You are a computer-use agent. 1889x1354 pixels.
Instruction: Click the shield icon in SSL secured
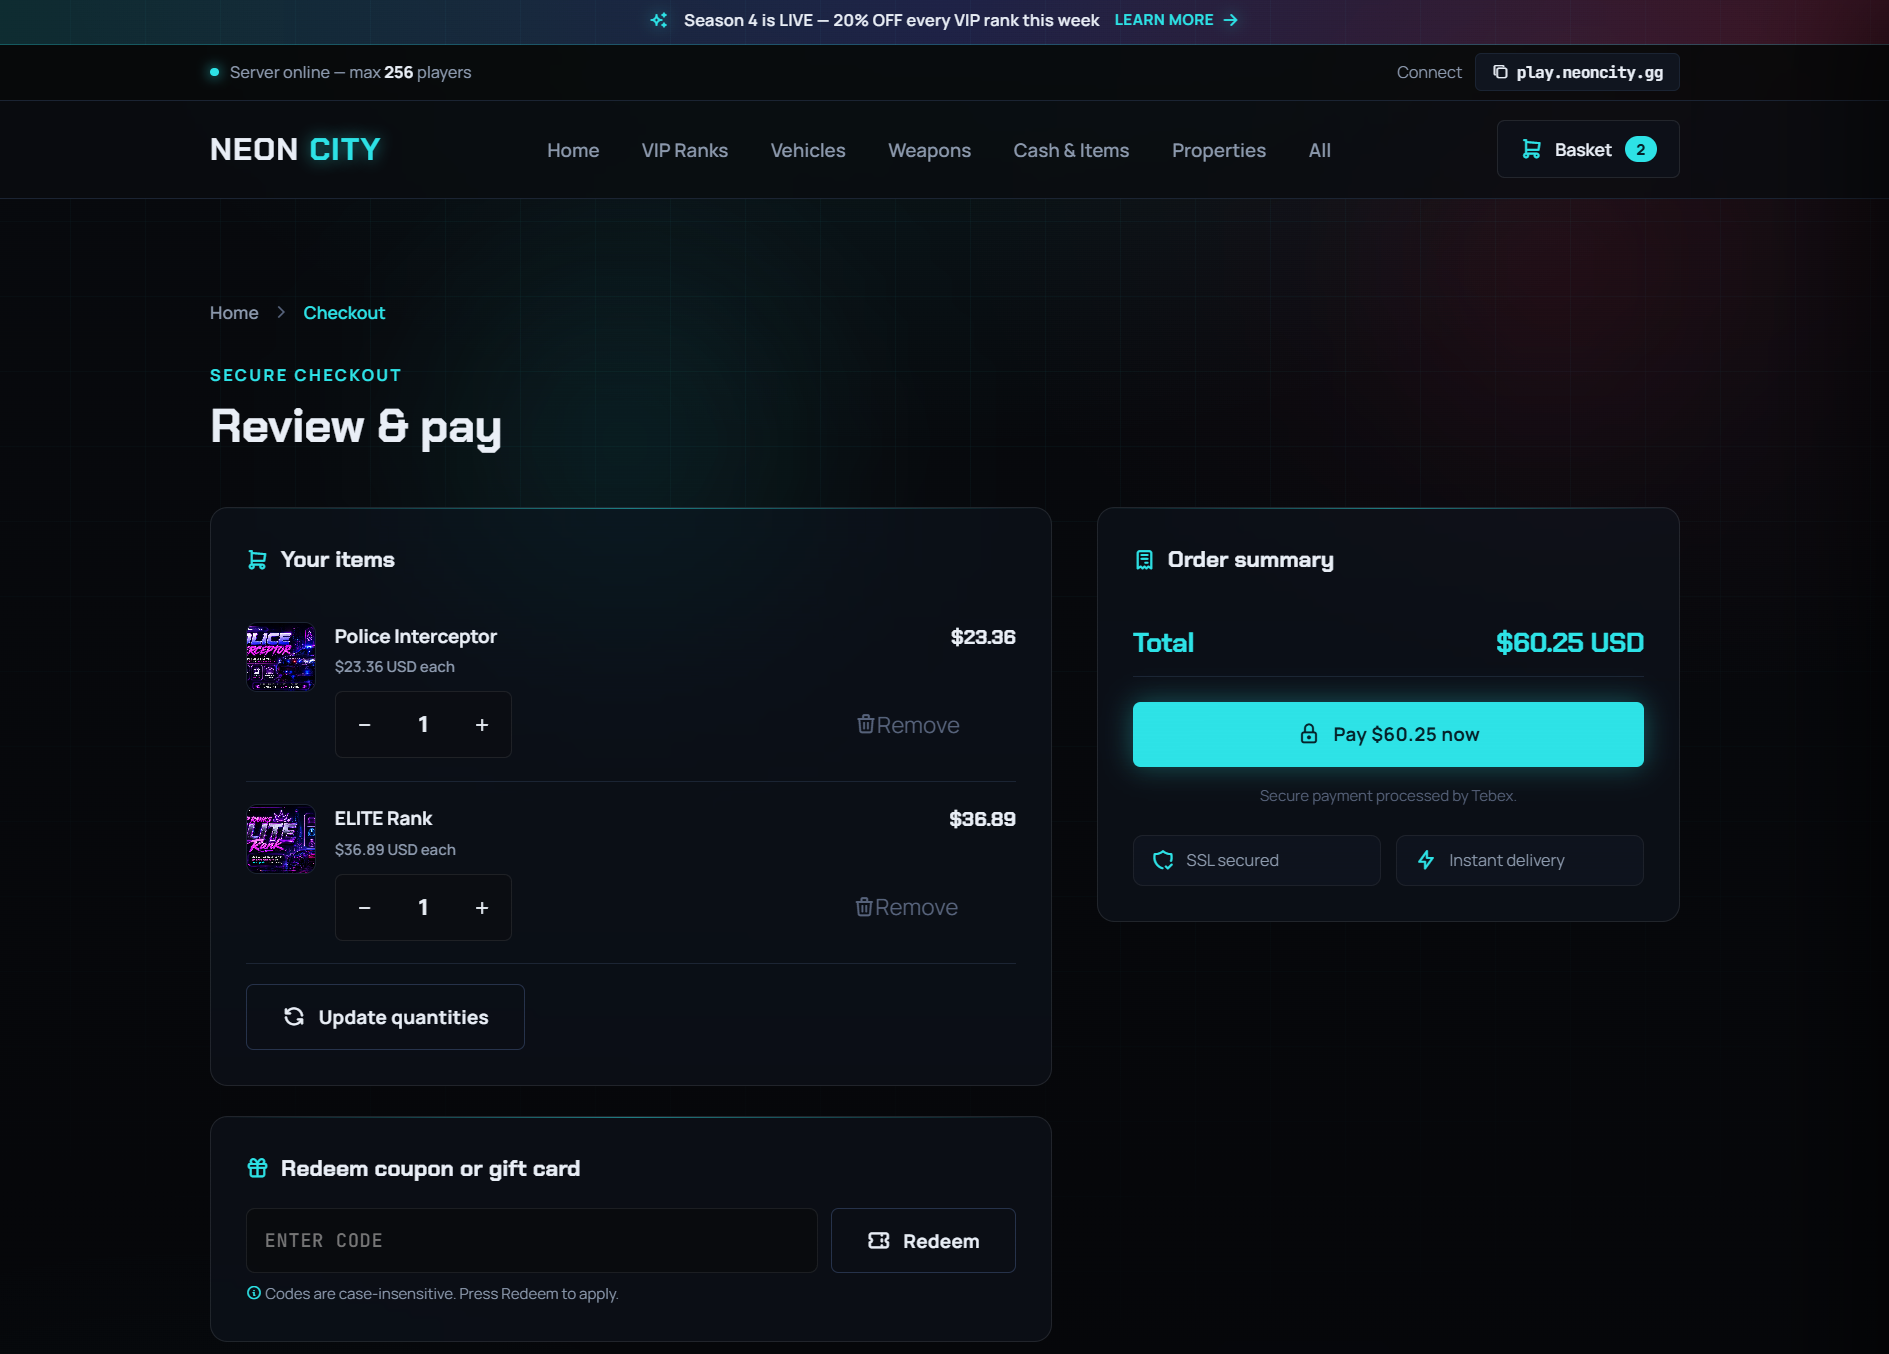pos(1163,860)
